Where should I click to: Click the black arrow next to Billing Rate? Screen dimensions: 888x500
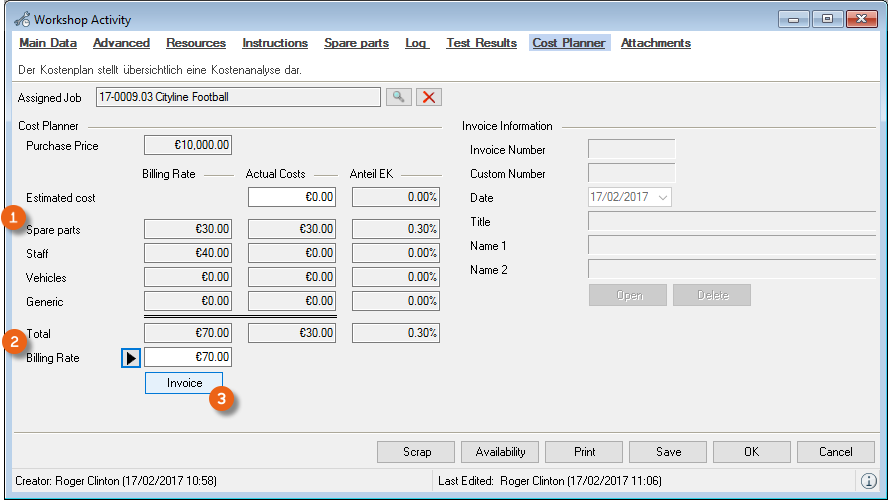(x=131, y=358)
